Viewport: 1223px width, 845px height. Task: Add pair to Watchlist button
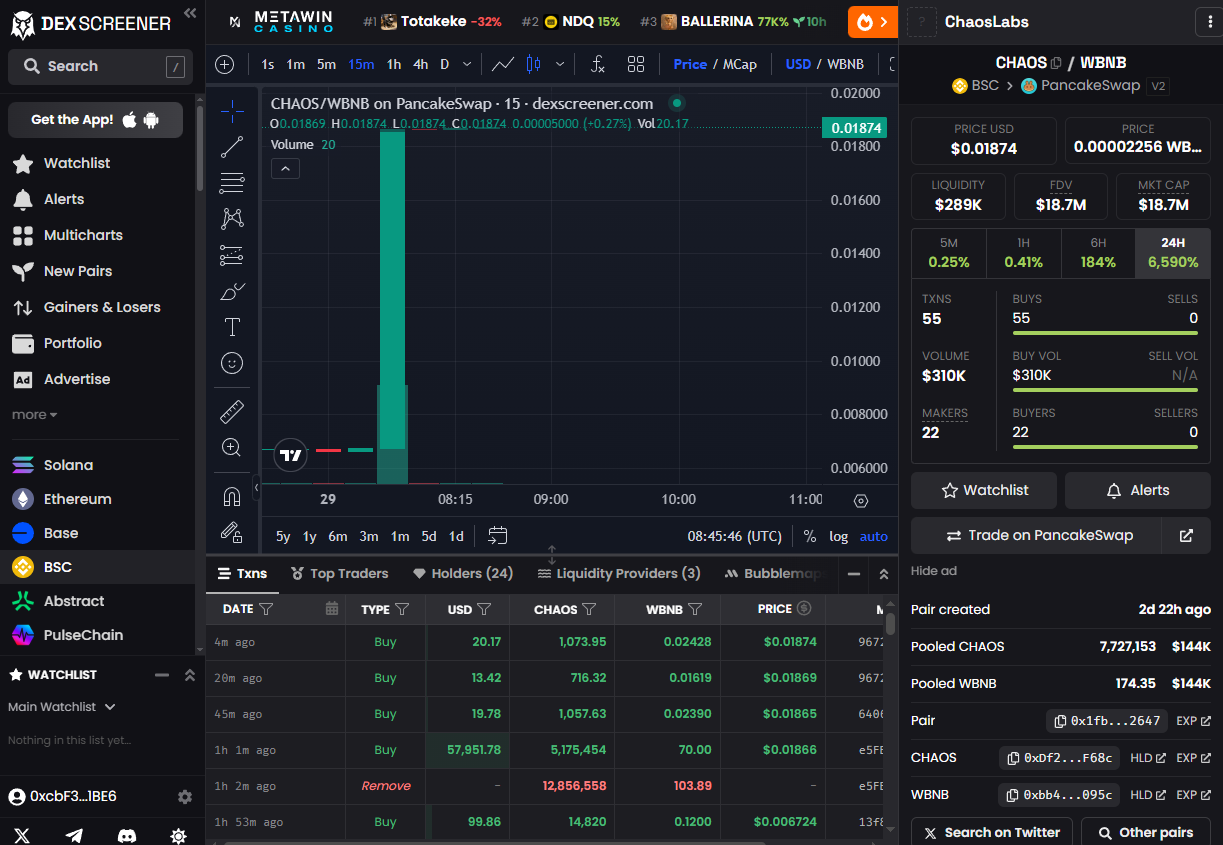point(984,491)
